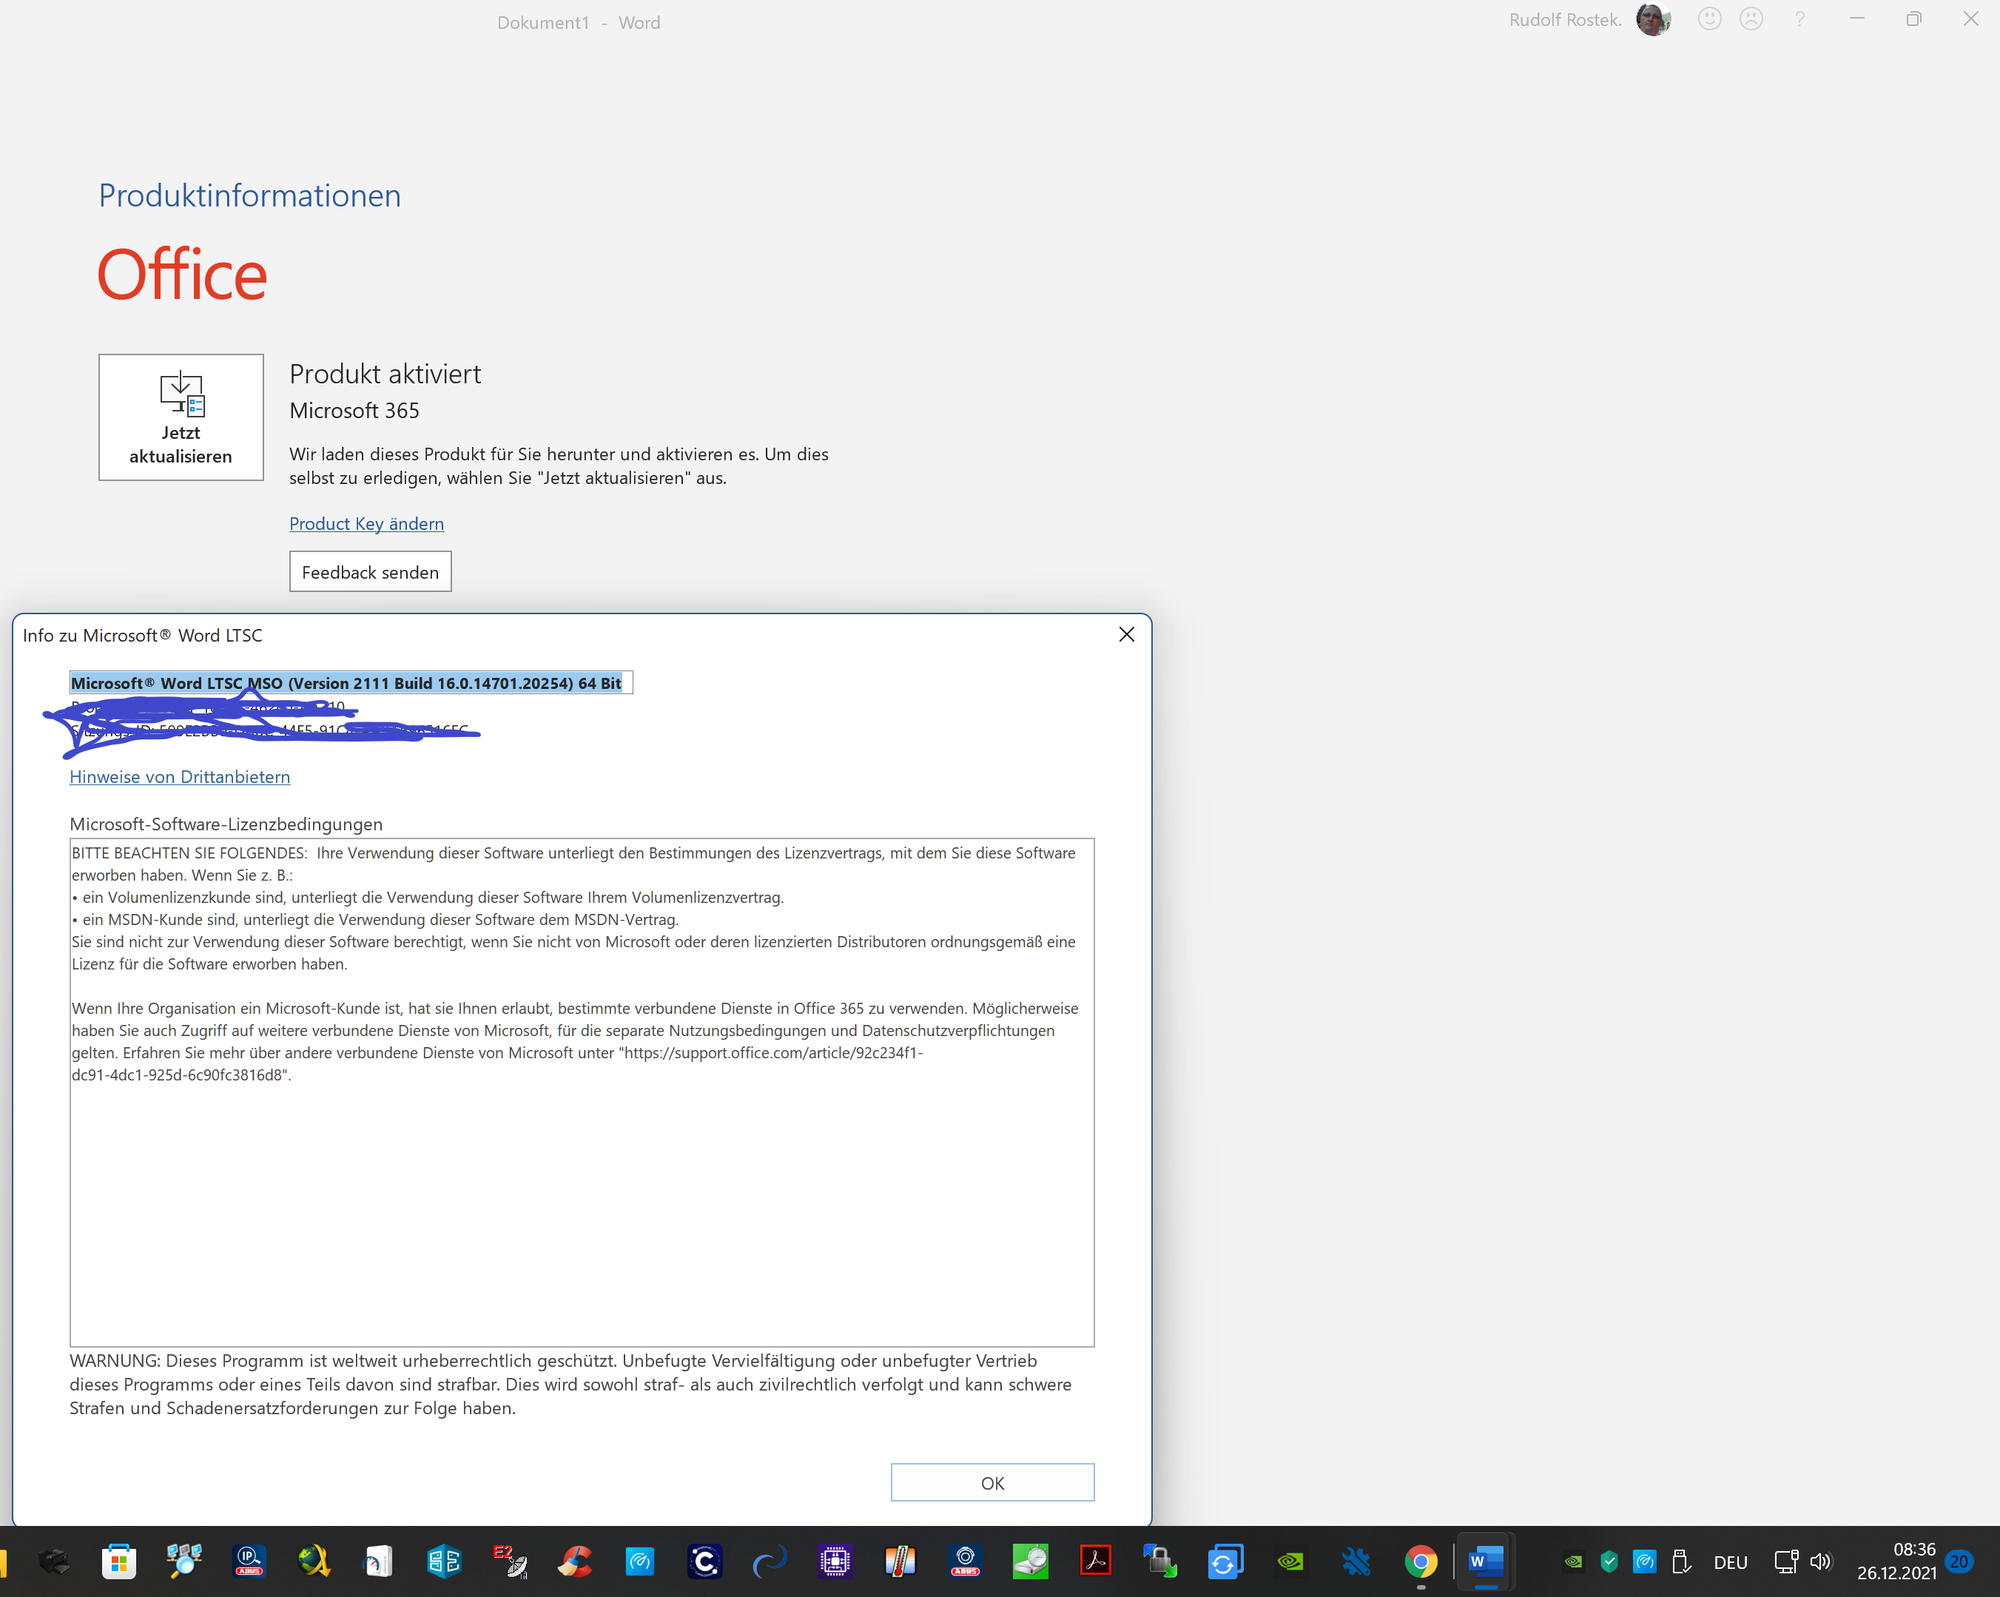Change the DEU keyboard language indicator
2000x1597 pixels.
[1731, 1563]
